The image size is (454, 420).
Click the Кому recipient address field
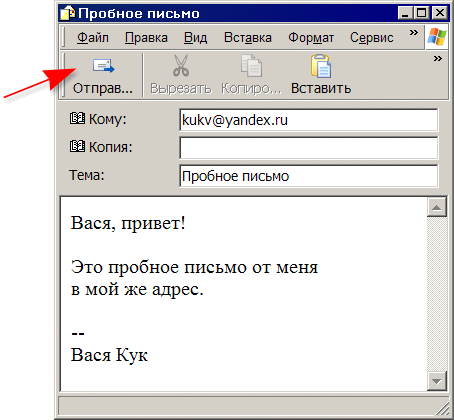pos(309,120)
